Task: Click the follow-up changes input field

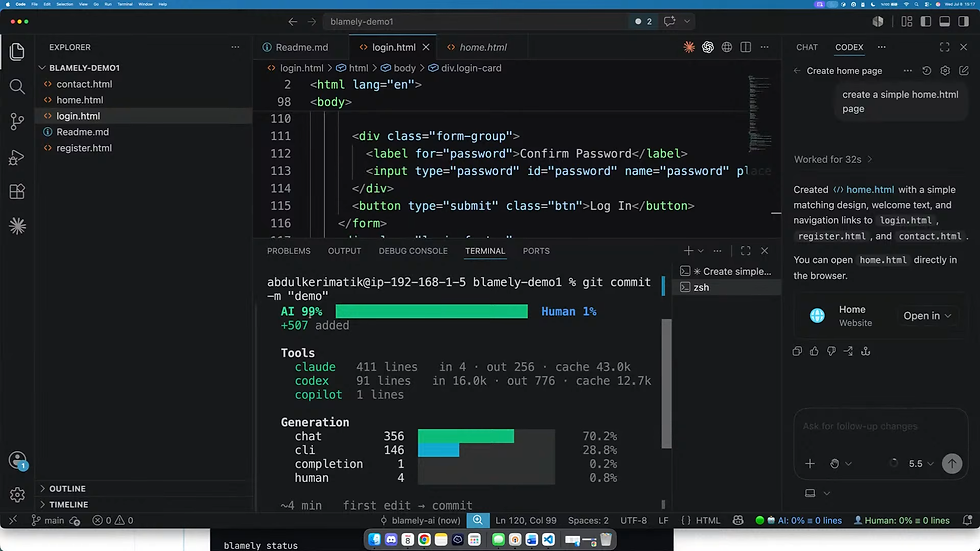Action: (880, 426)
